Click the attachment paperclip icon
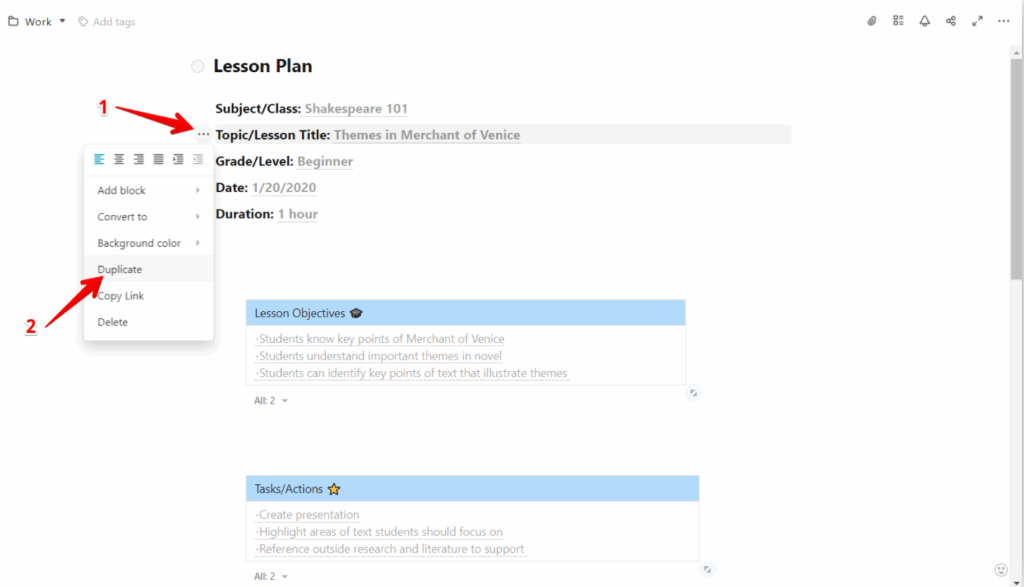This screenshot has height=587, width=1024. [871, 20]
